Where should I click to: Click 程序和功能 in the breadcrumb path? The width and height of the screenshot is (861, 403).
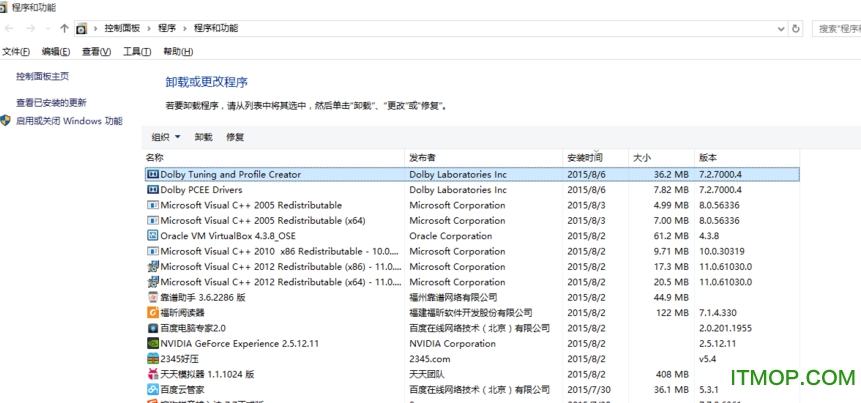(x=216, y=29)
